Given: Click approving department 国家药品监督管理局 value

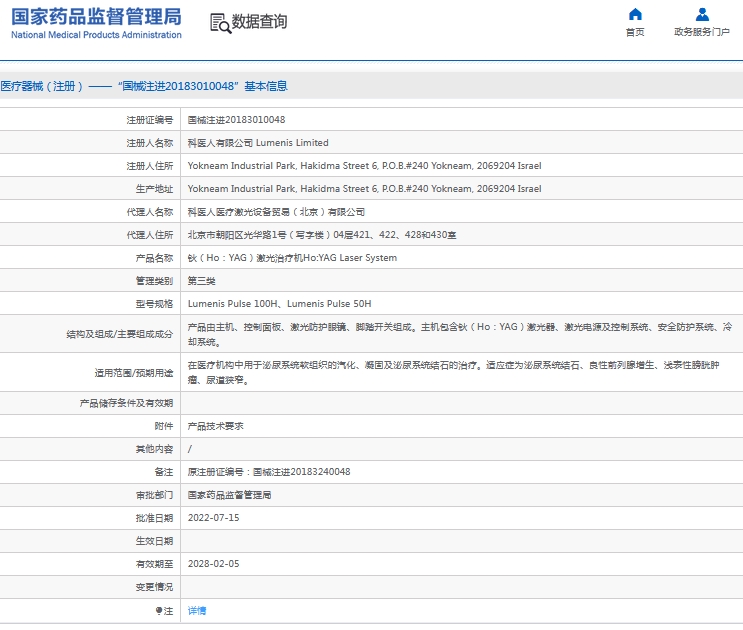Looking at the screenshot, I should [x=229, y=495].
